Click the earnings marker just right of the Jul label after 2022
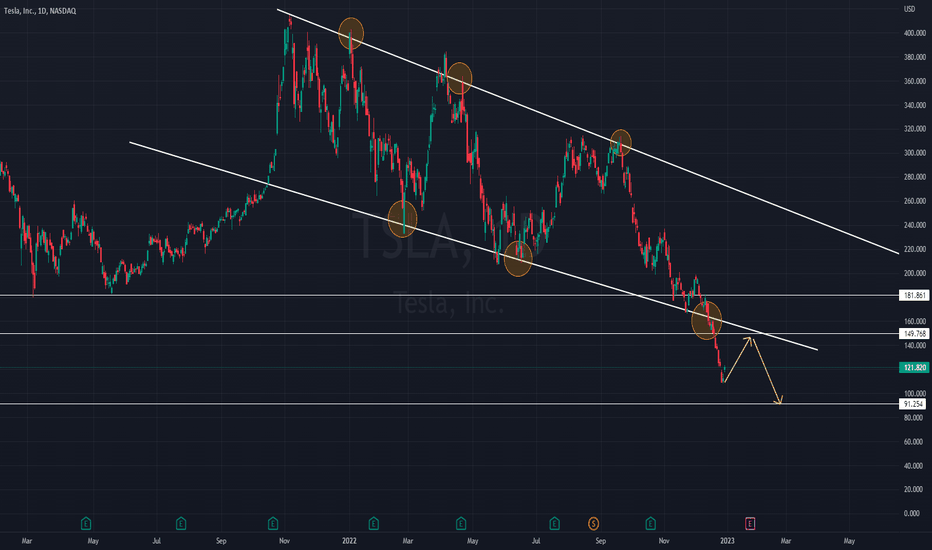 (554, 523)
